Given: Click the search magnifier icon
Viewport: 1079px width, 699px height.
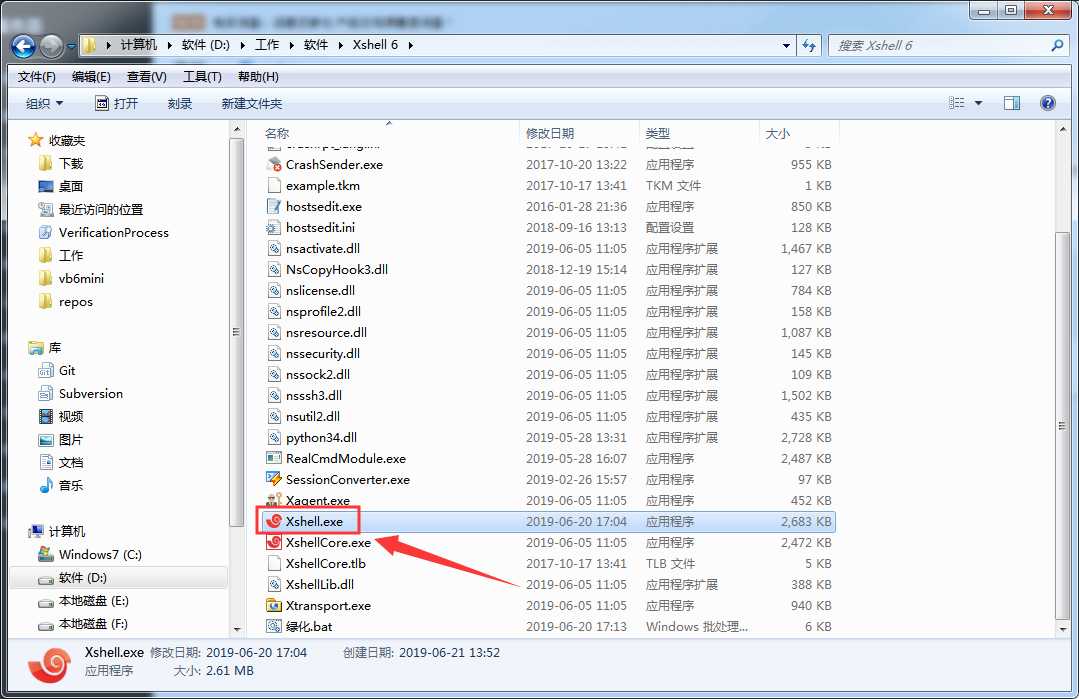Looking at the screenshot, I should pos(1058,45).
